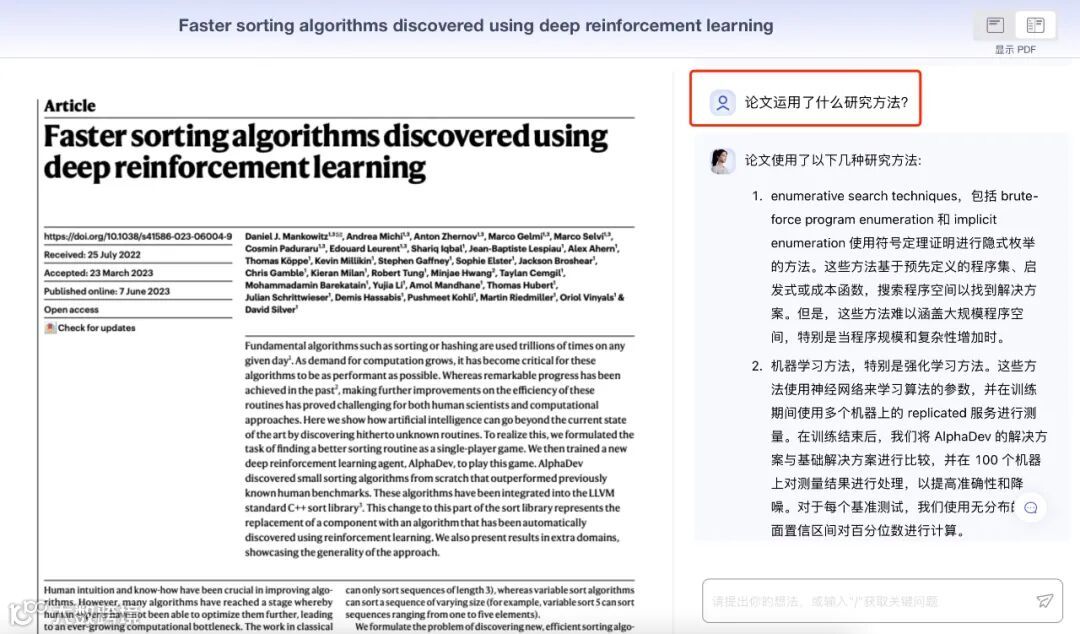Click the header title Faster sorting algorithms
1080x634 pixels.
point(475,25)
